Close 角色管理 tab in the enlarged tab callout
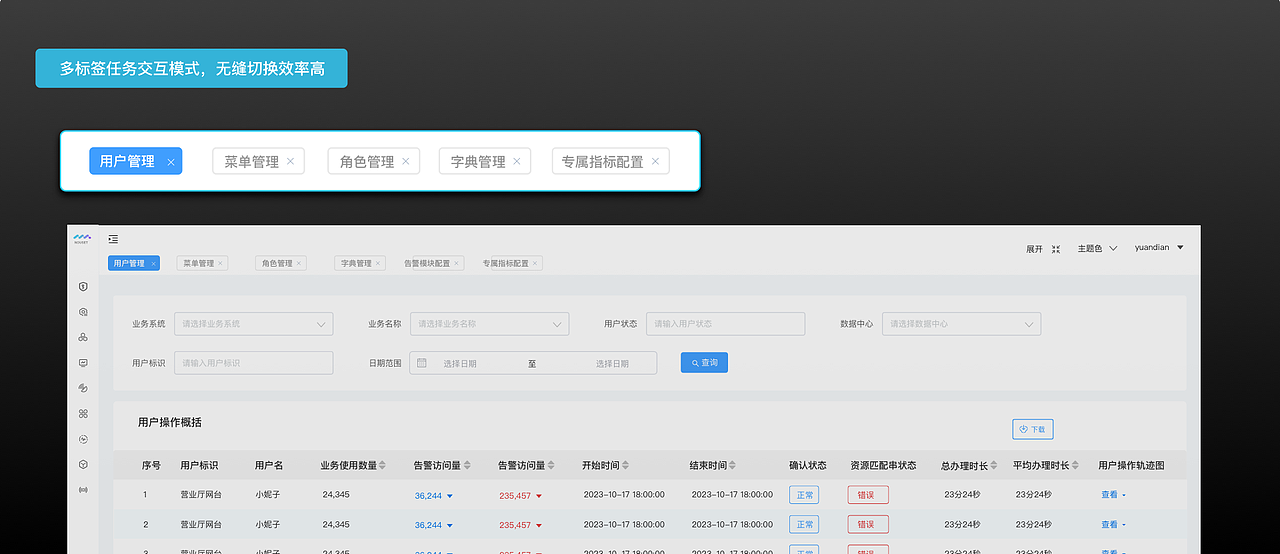Viewport: 1280px width, 554px height. [405, 161]
